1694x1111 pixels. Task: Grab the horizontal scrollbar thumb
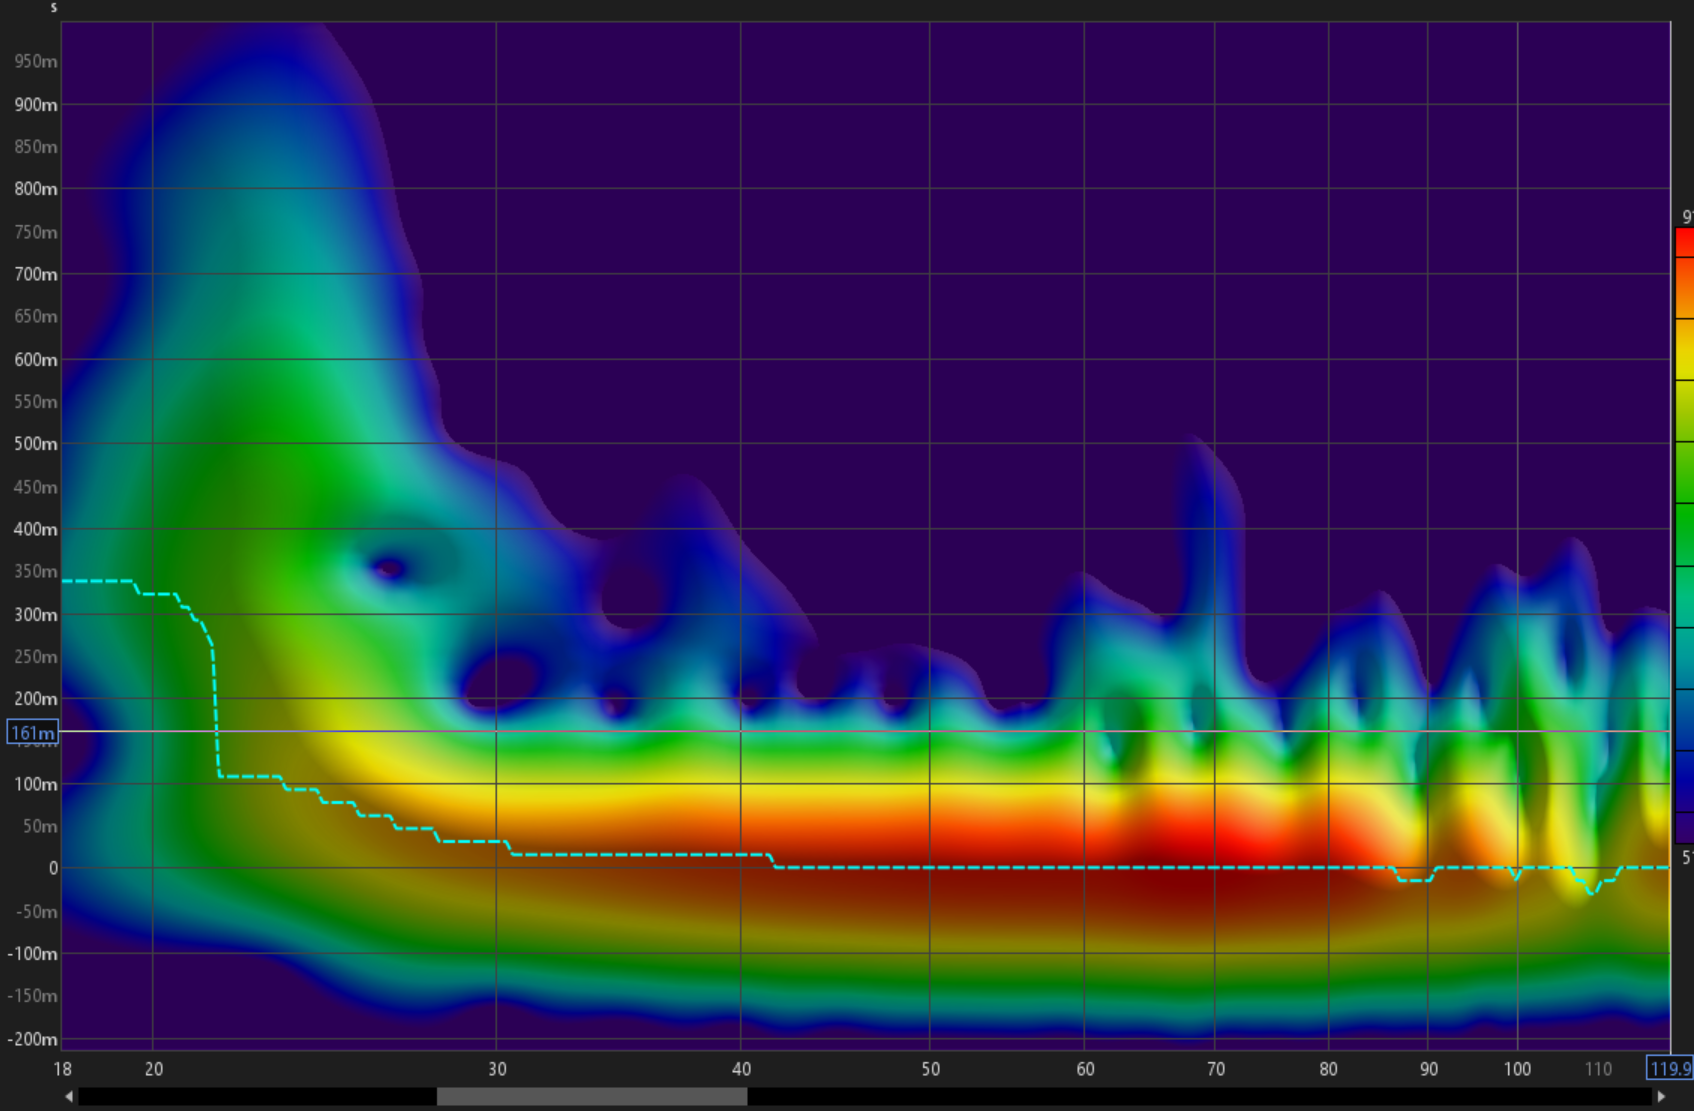[x=591, y=1097]
